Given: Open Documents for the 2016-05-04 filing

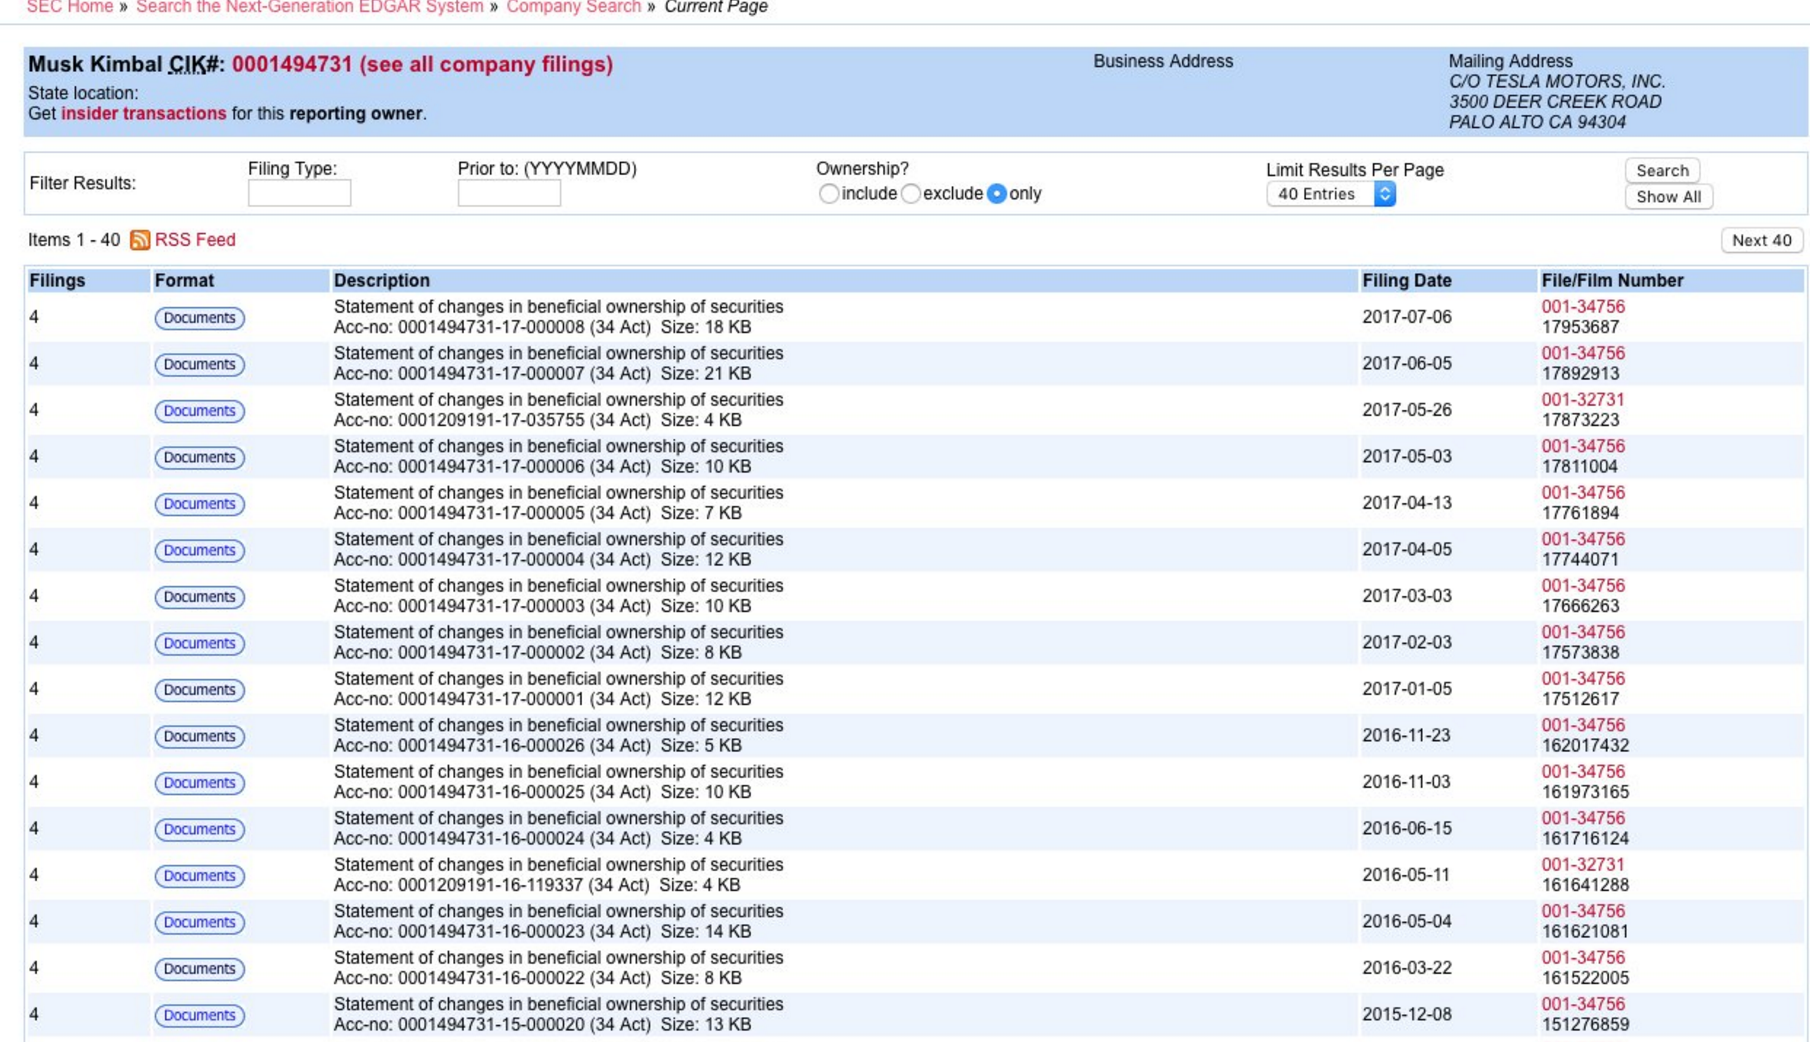Looking at the screenshot, I should [199, 922].
